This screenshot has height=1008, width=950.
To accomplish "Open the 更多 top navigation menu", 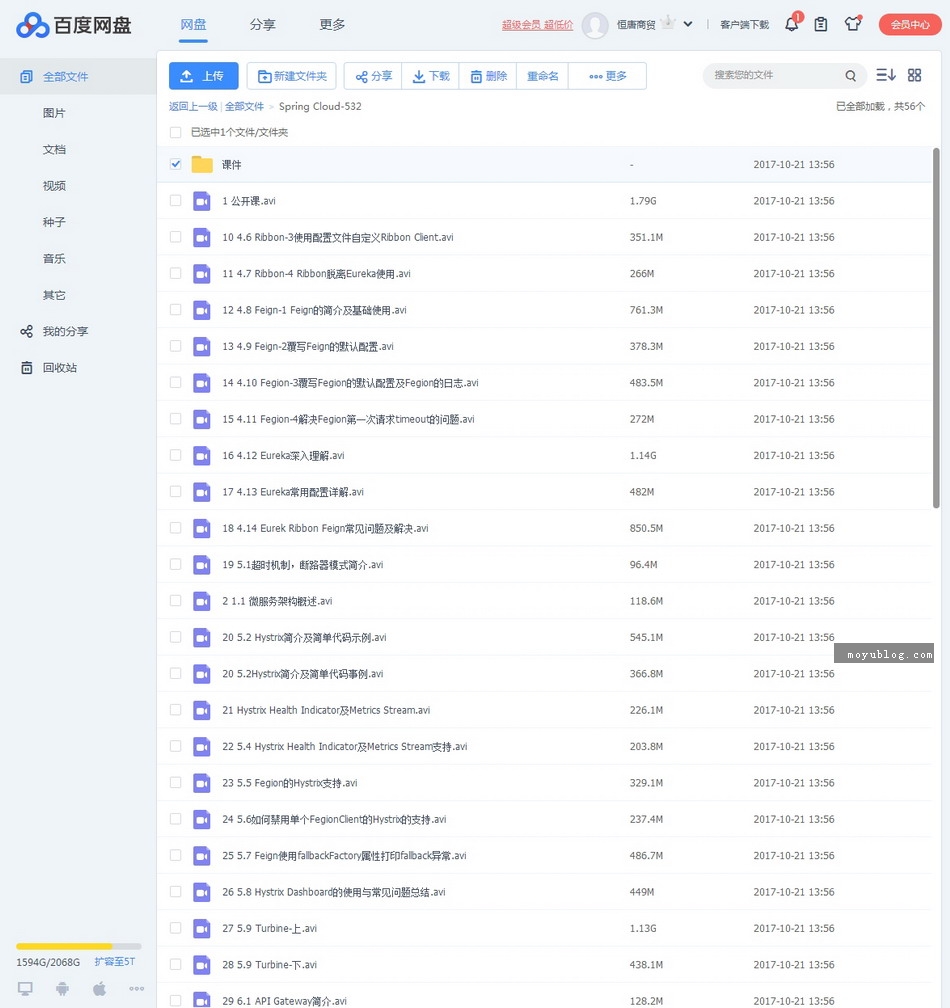I will pyautogui.click(x=332, y=24).
